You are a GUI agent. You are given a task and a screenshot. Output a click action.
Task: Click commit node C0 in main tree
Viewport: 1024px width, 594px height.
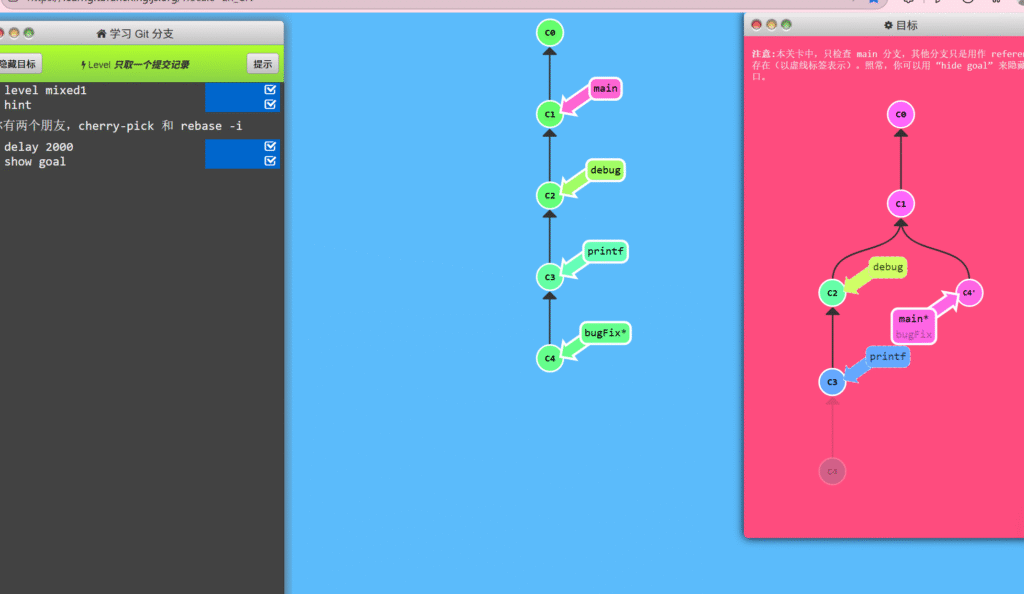[549, 33]
